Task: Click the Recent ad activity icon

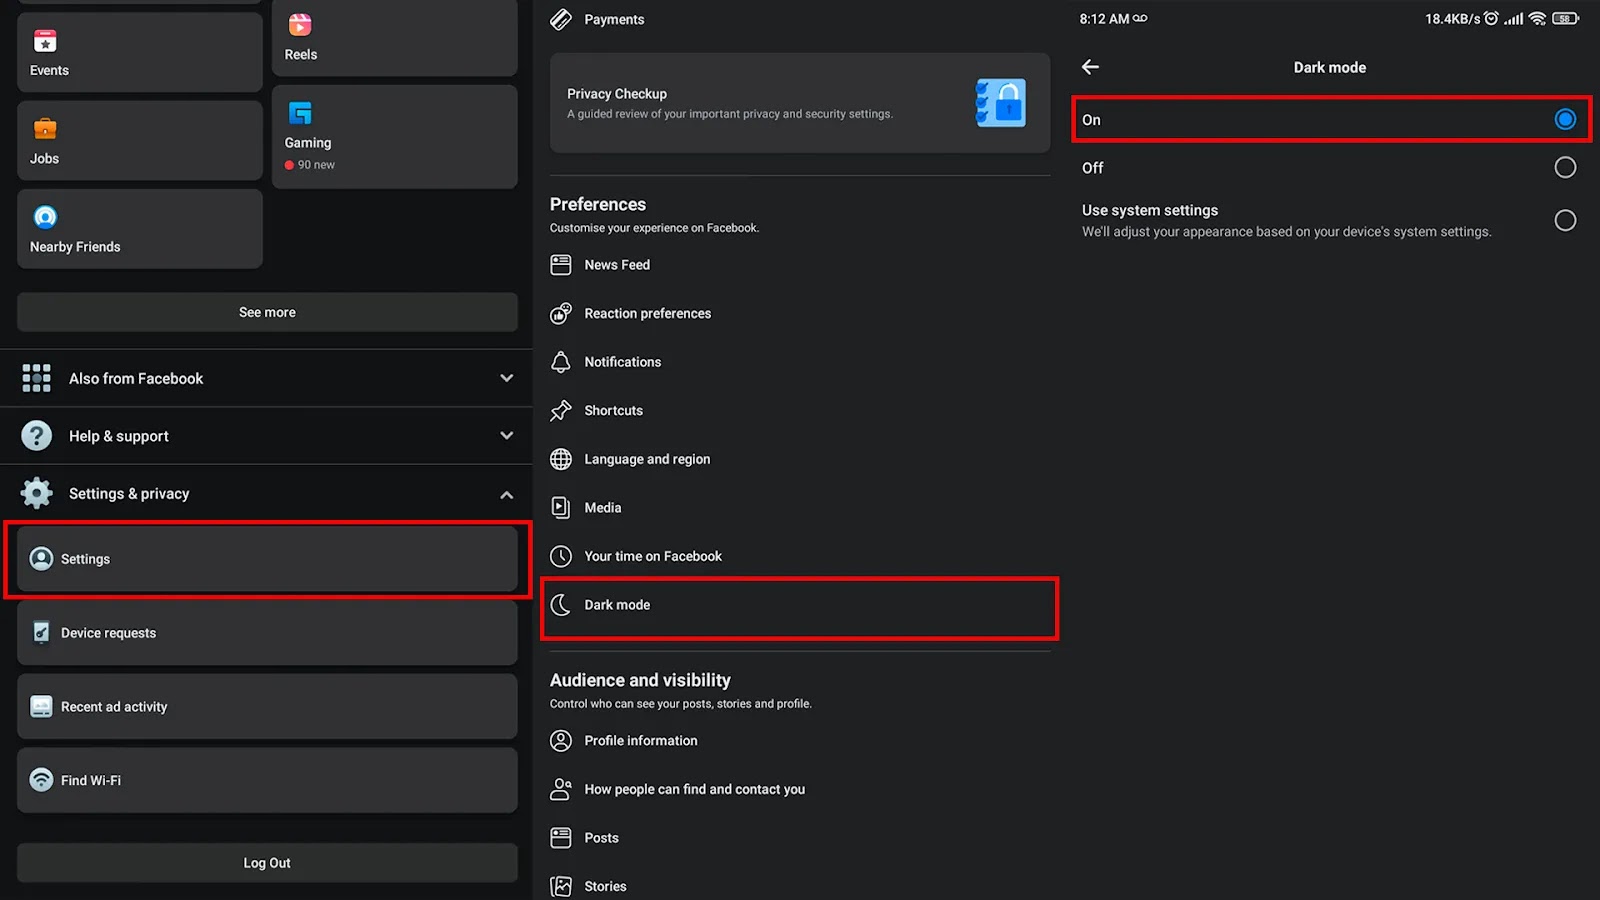Action: 41,706
